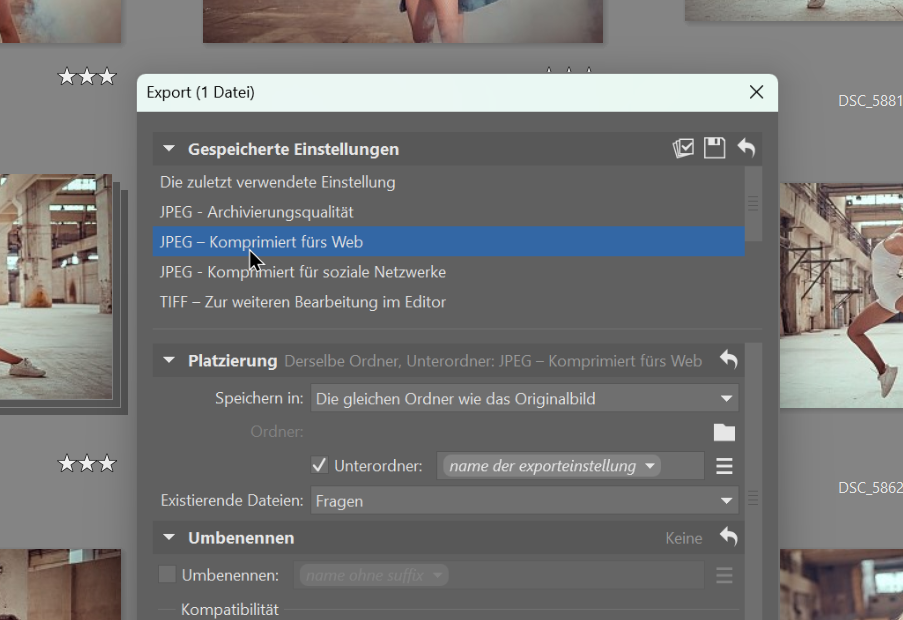The image size is (903, 620).
Task: Collapse the Gespeicherte Einstellungen section
Action: (169, 149)
